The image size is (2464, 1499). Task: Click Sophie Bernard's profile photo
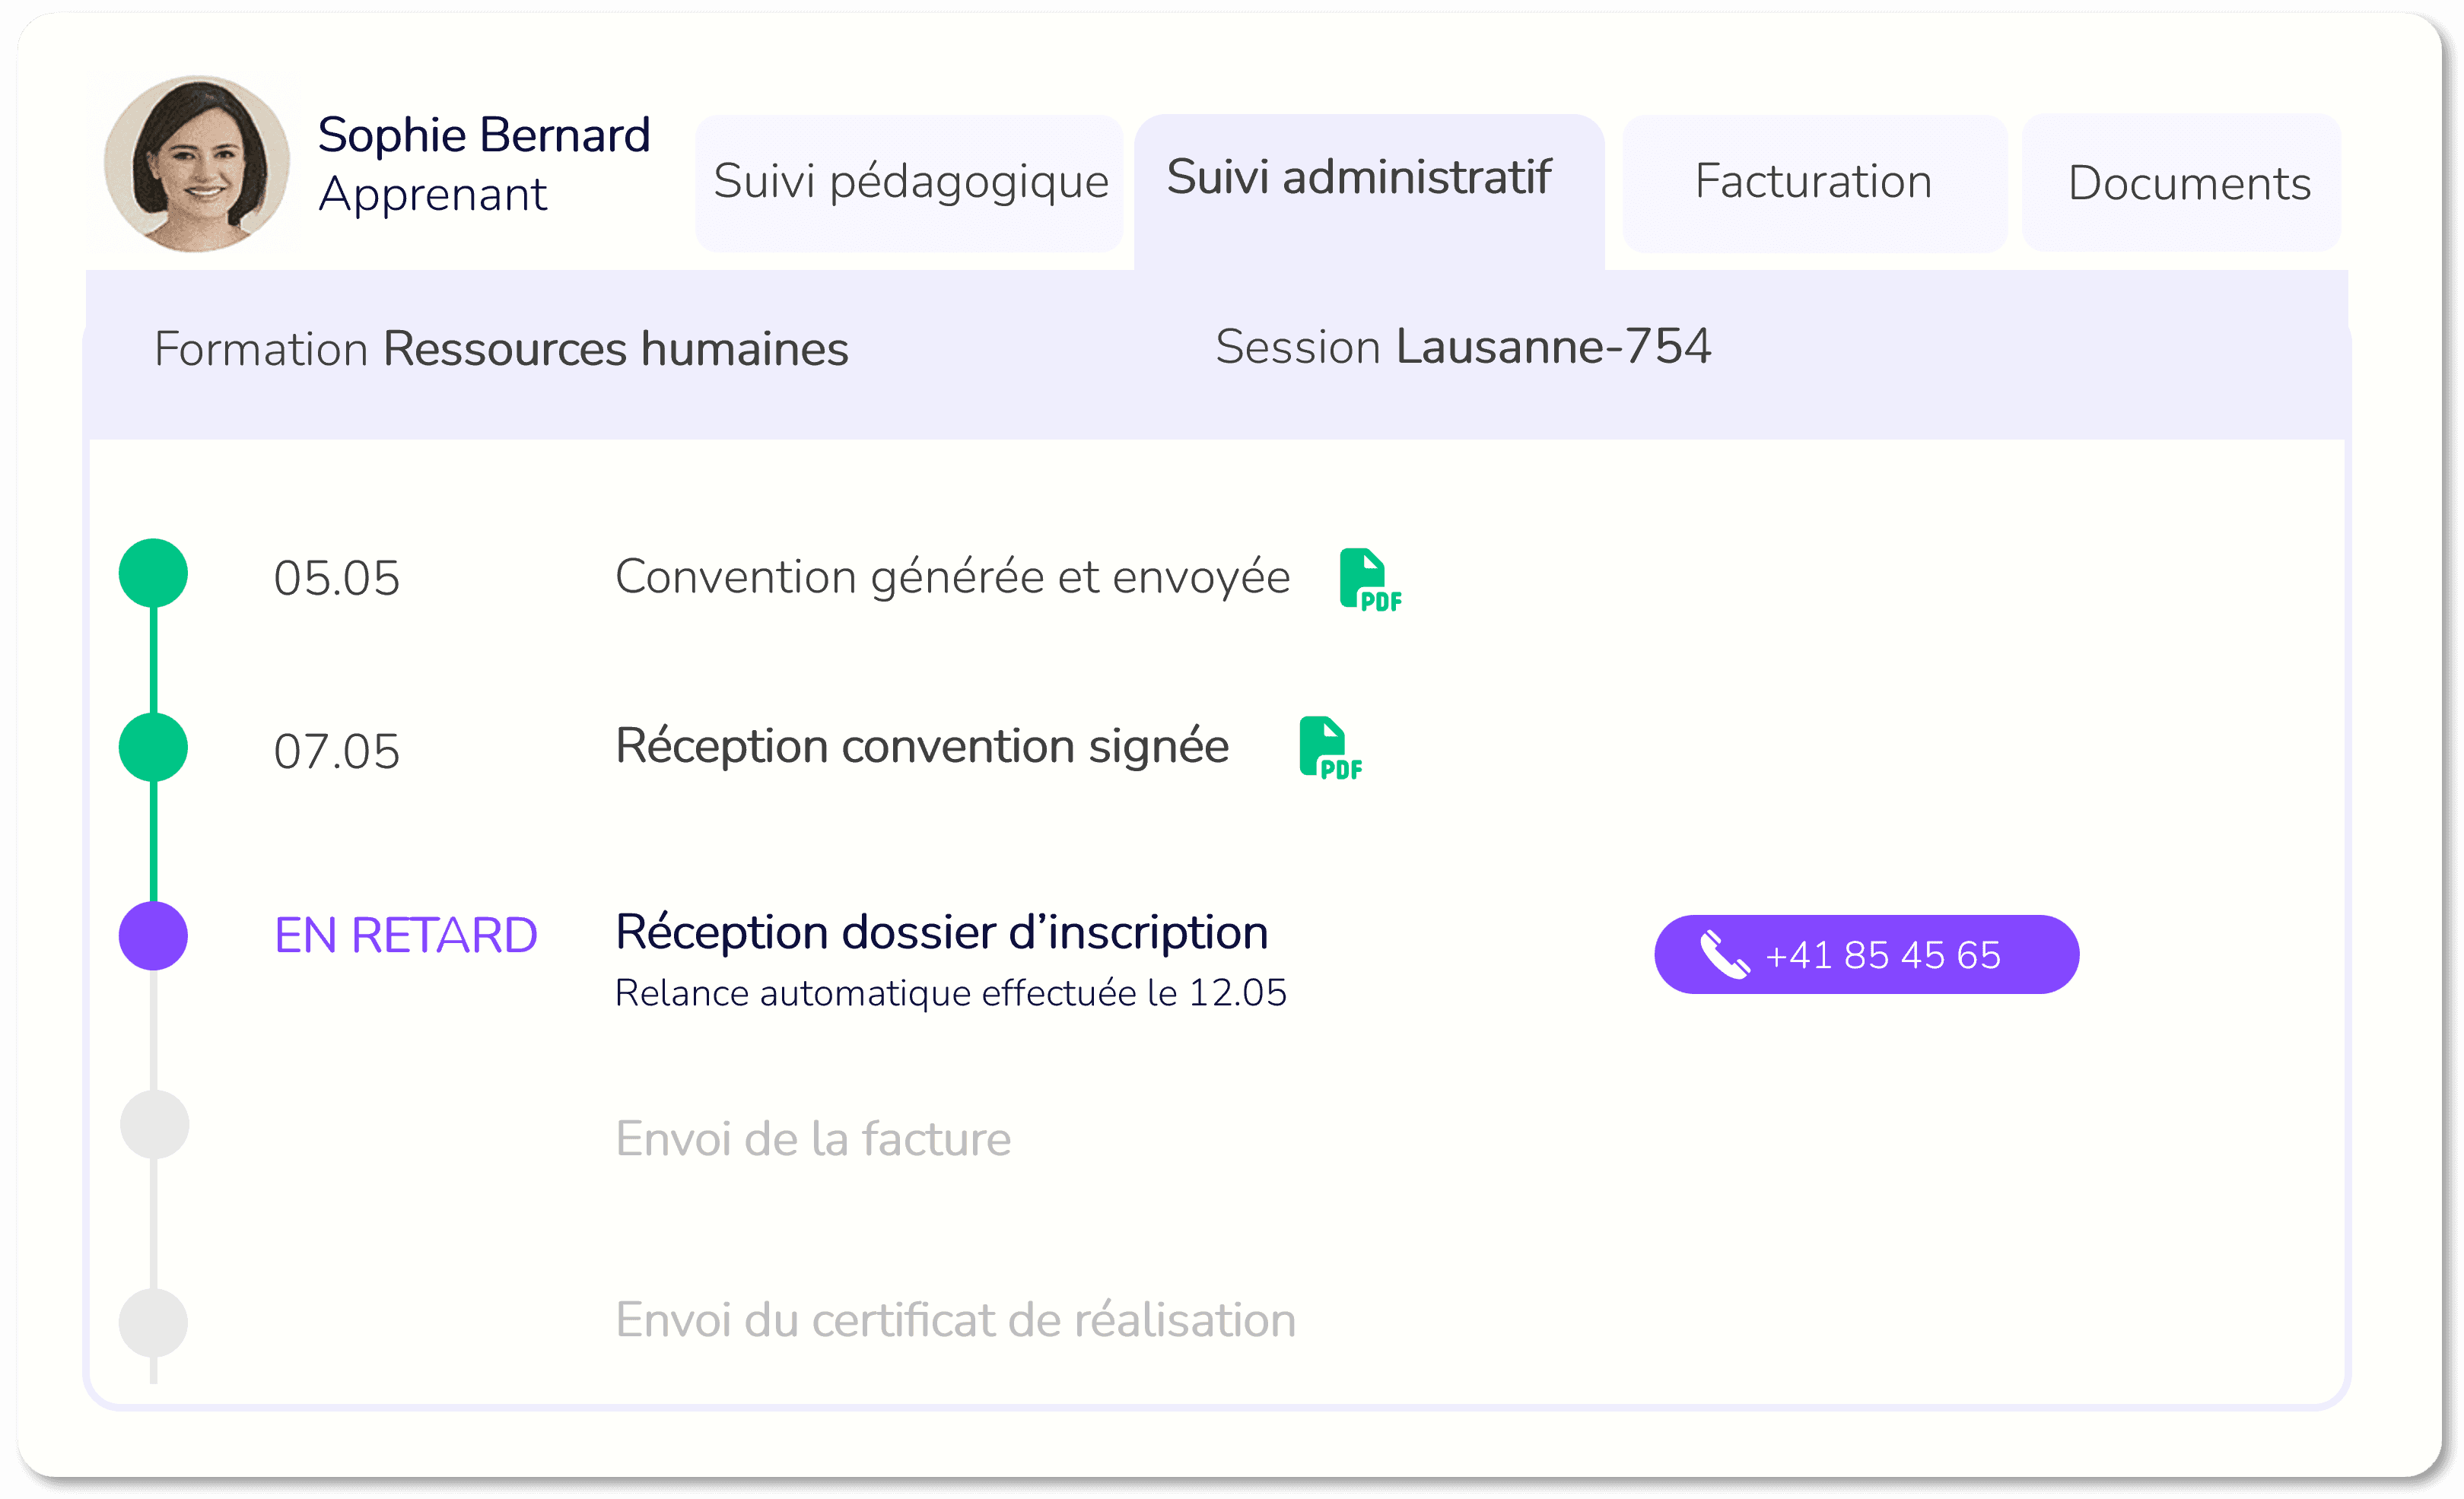coord(197,164)
